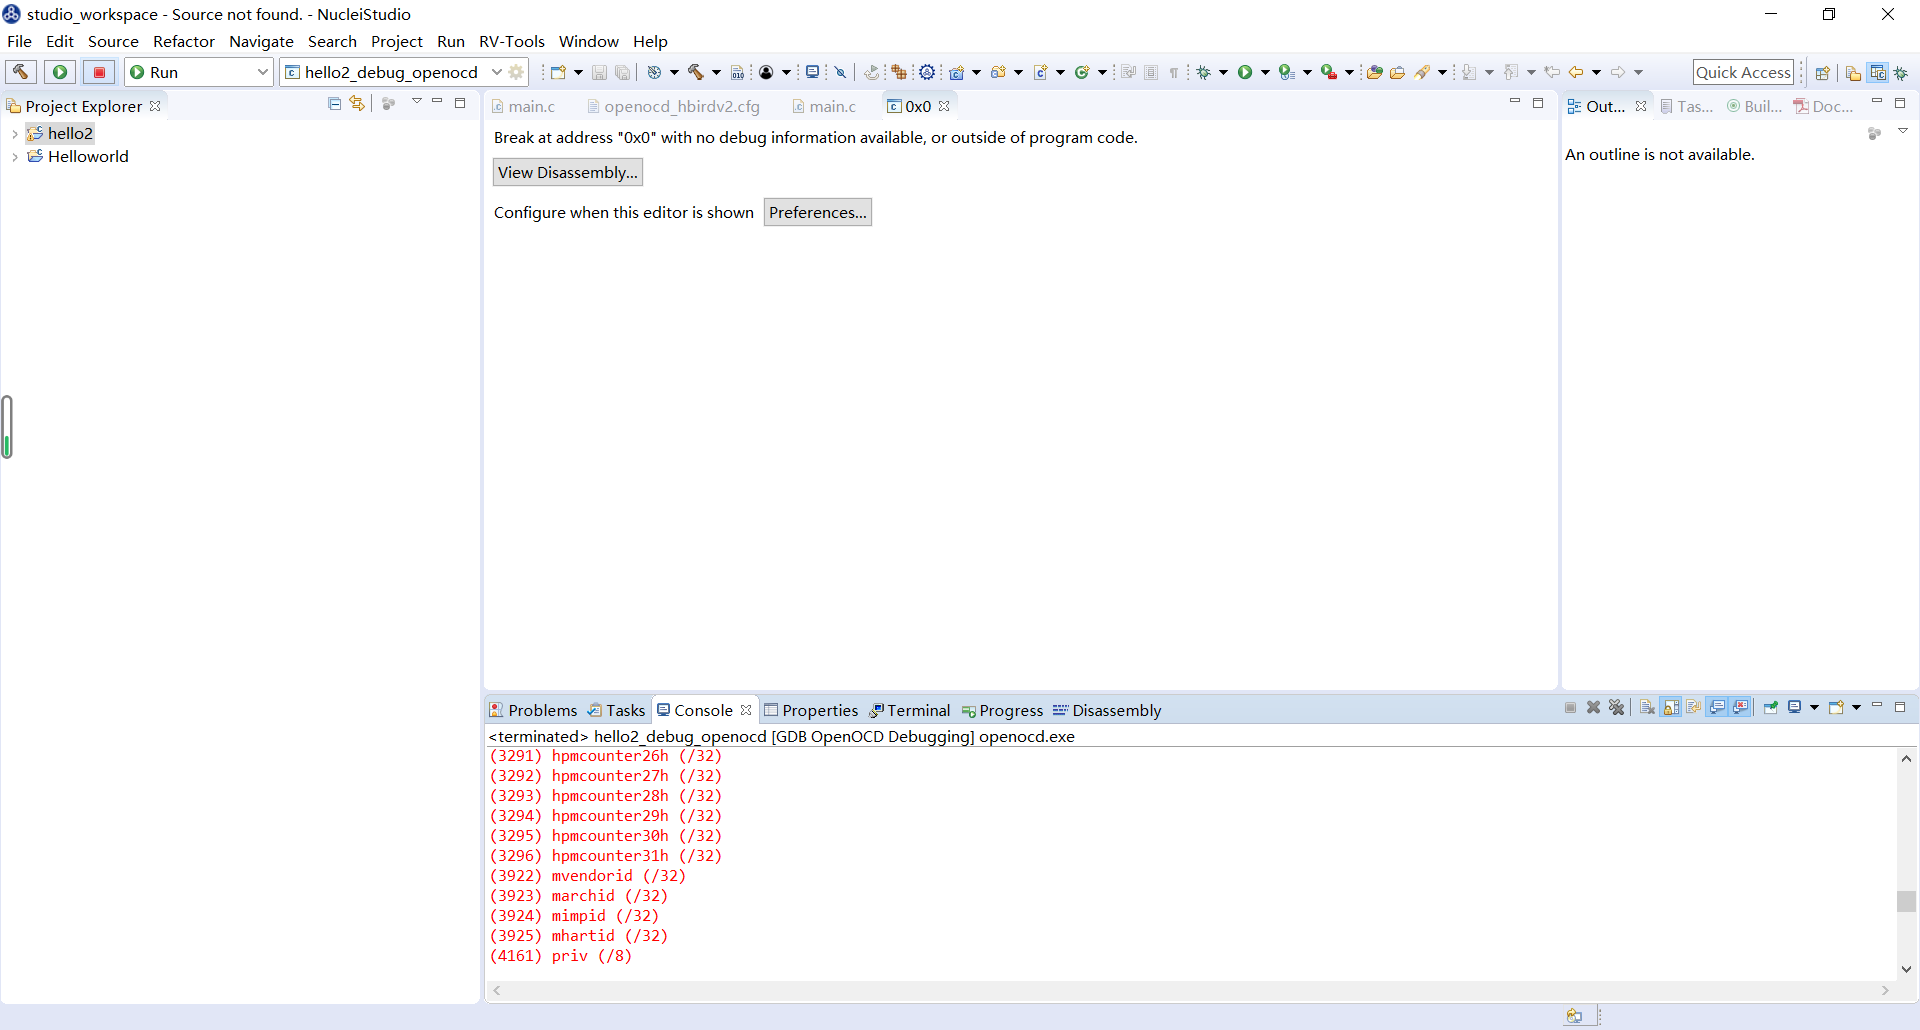Go back with the yellow left arrow
Screen dimensions: 1920x1030
(1576, 72)
